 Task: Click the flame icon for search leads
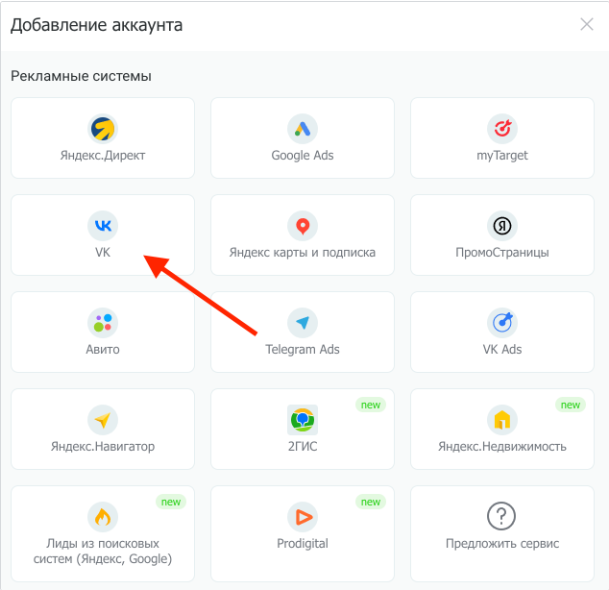[x=103, y=517]
